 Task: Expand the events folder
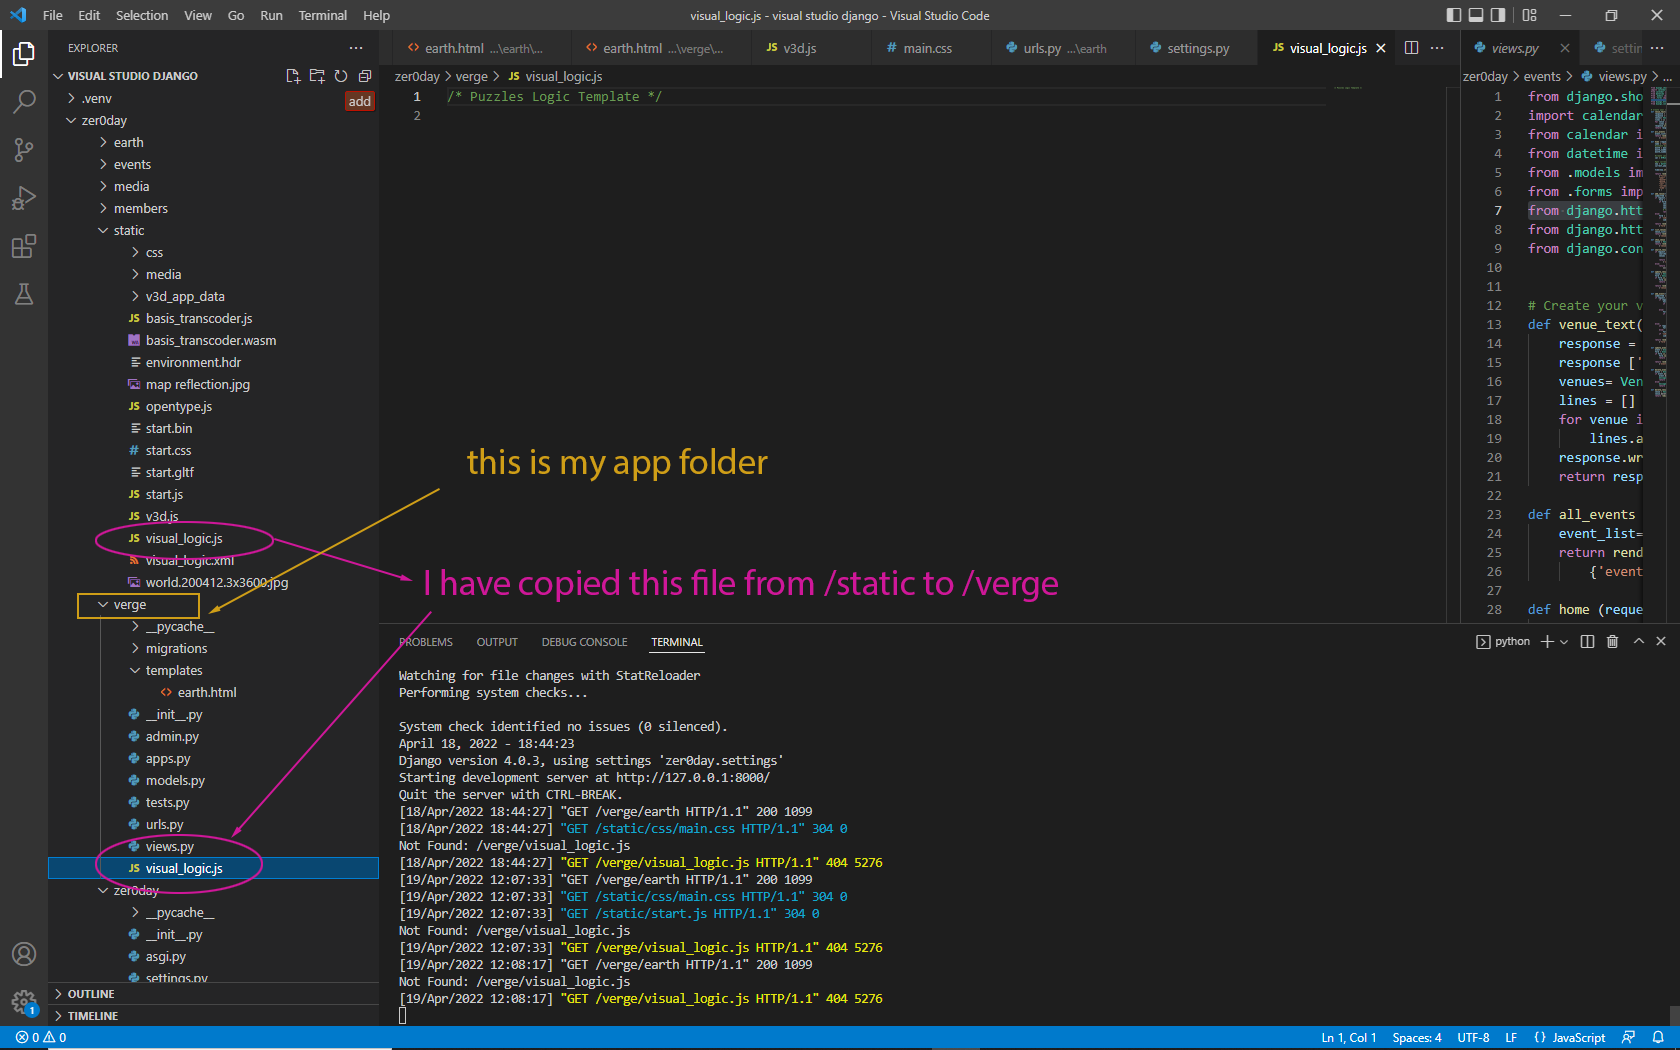tap(132, 164)
